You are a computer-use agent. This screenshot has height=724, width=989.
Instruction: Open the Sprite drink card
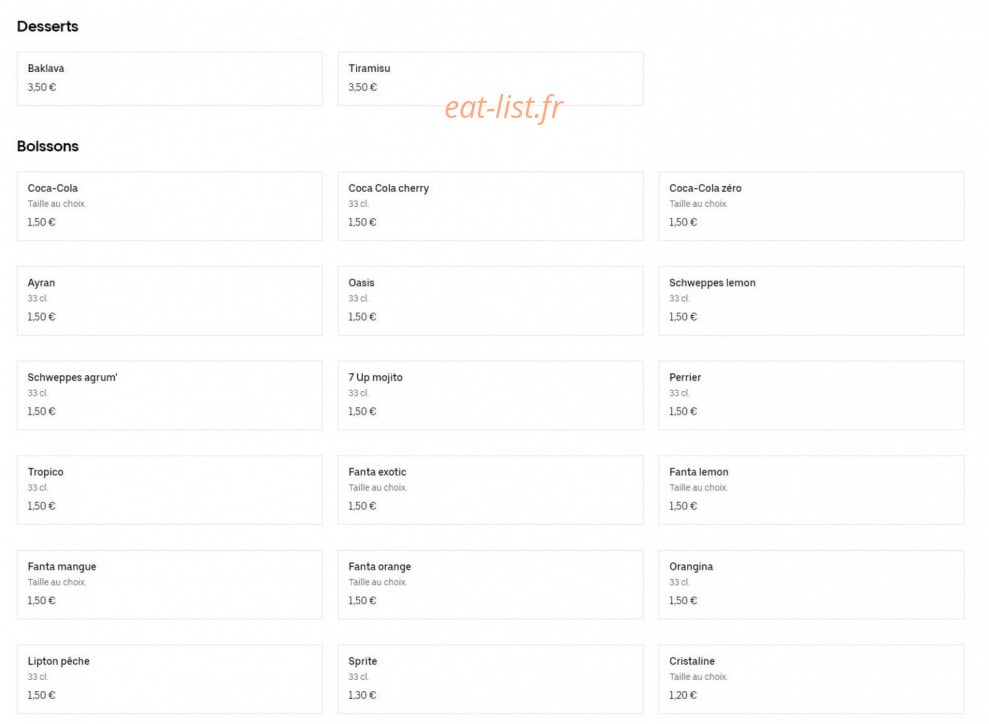click(491, 679)
